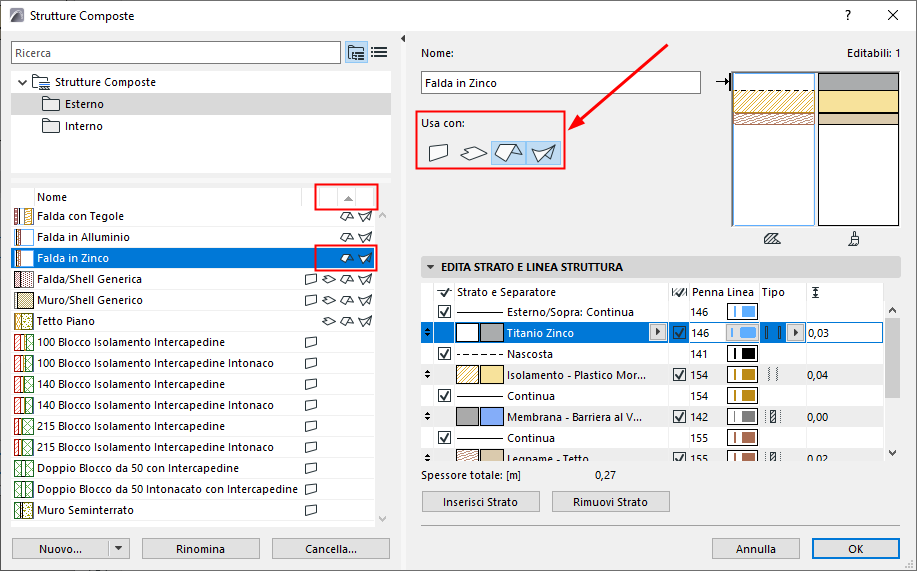Click reorder handle of Membrana layer
The height and width of the screenshot is (571, 917).
pyautogui.click(x=428, y=417)
